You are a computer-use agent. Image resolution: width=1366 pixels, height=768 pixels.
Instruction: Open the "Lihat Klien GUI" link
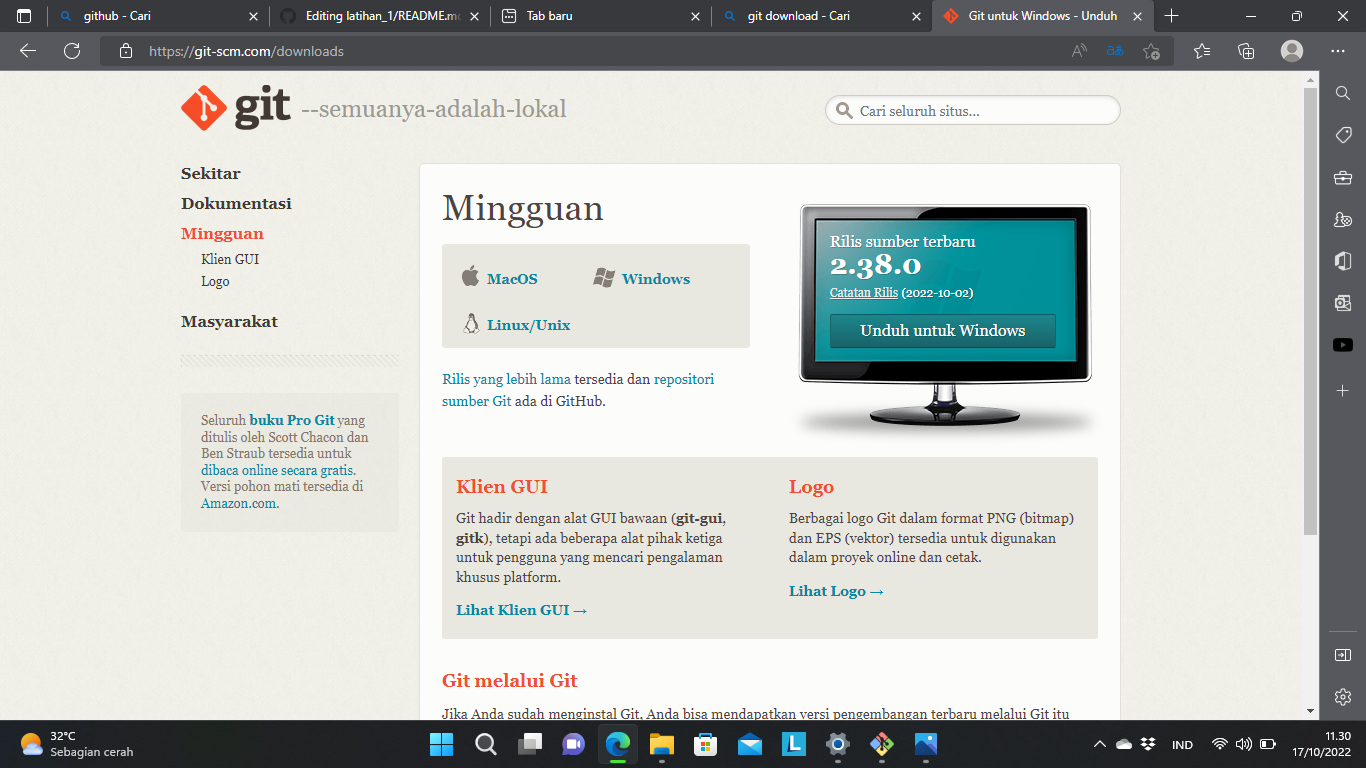[x=515, y=609]
